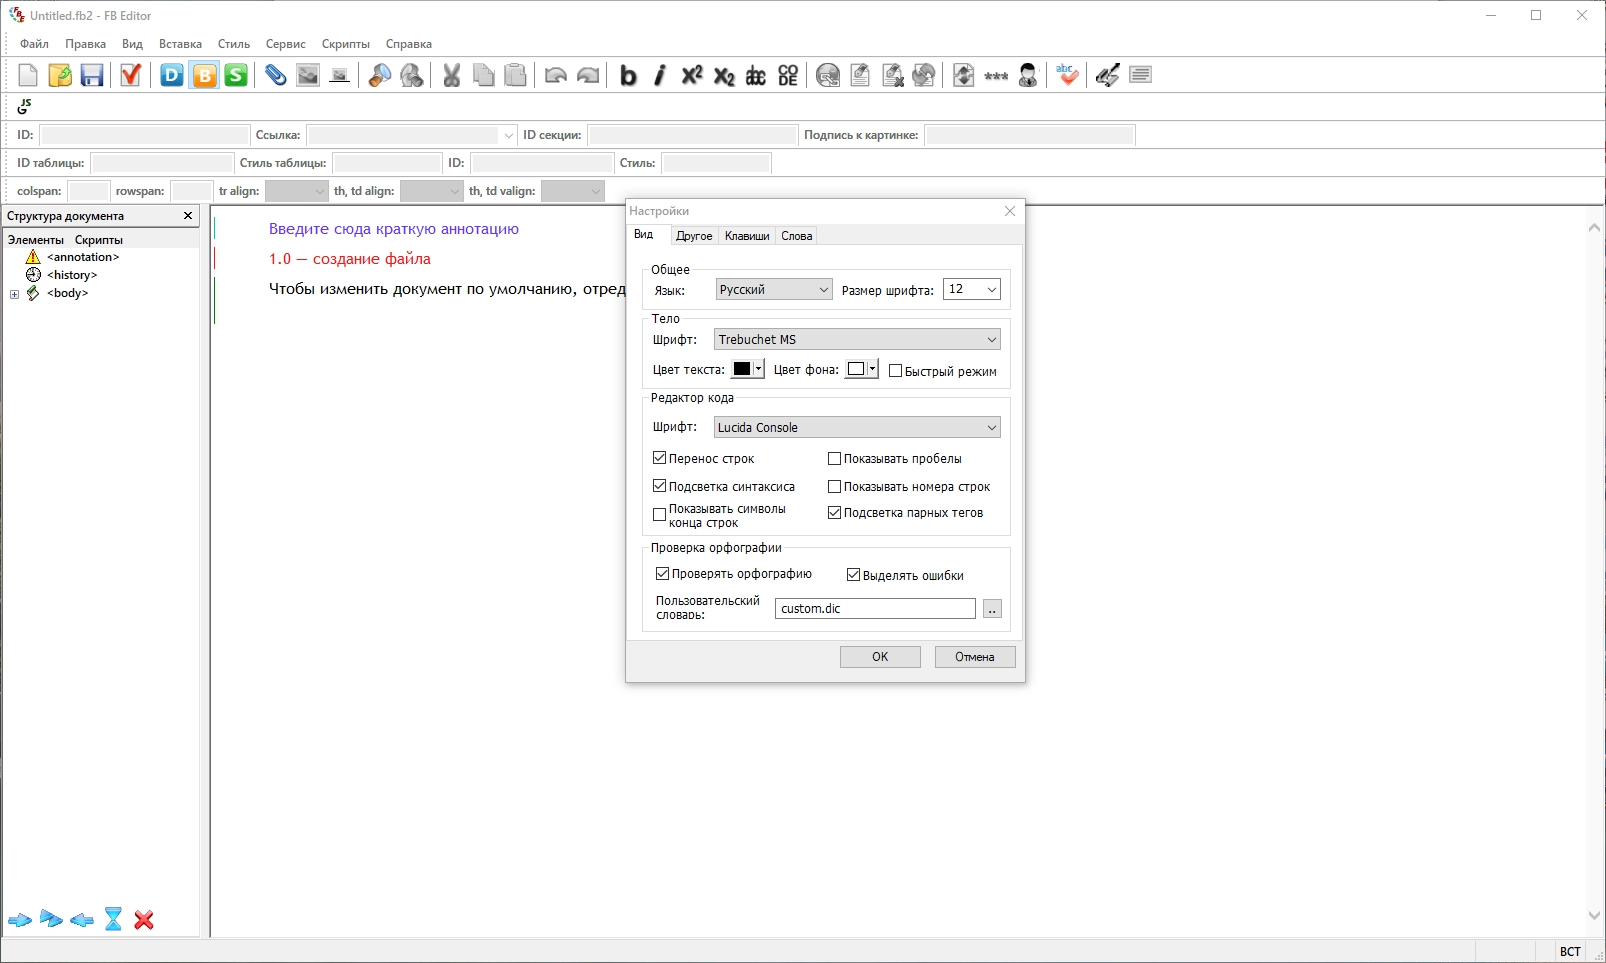Click the bold formatting icon

click(628, 76)
